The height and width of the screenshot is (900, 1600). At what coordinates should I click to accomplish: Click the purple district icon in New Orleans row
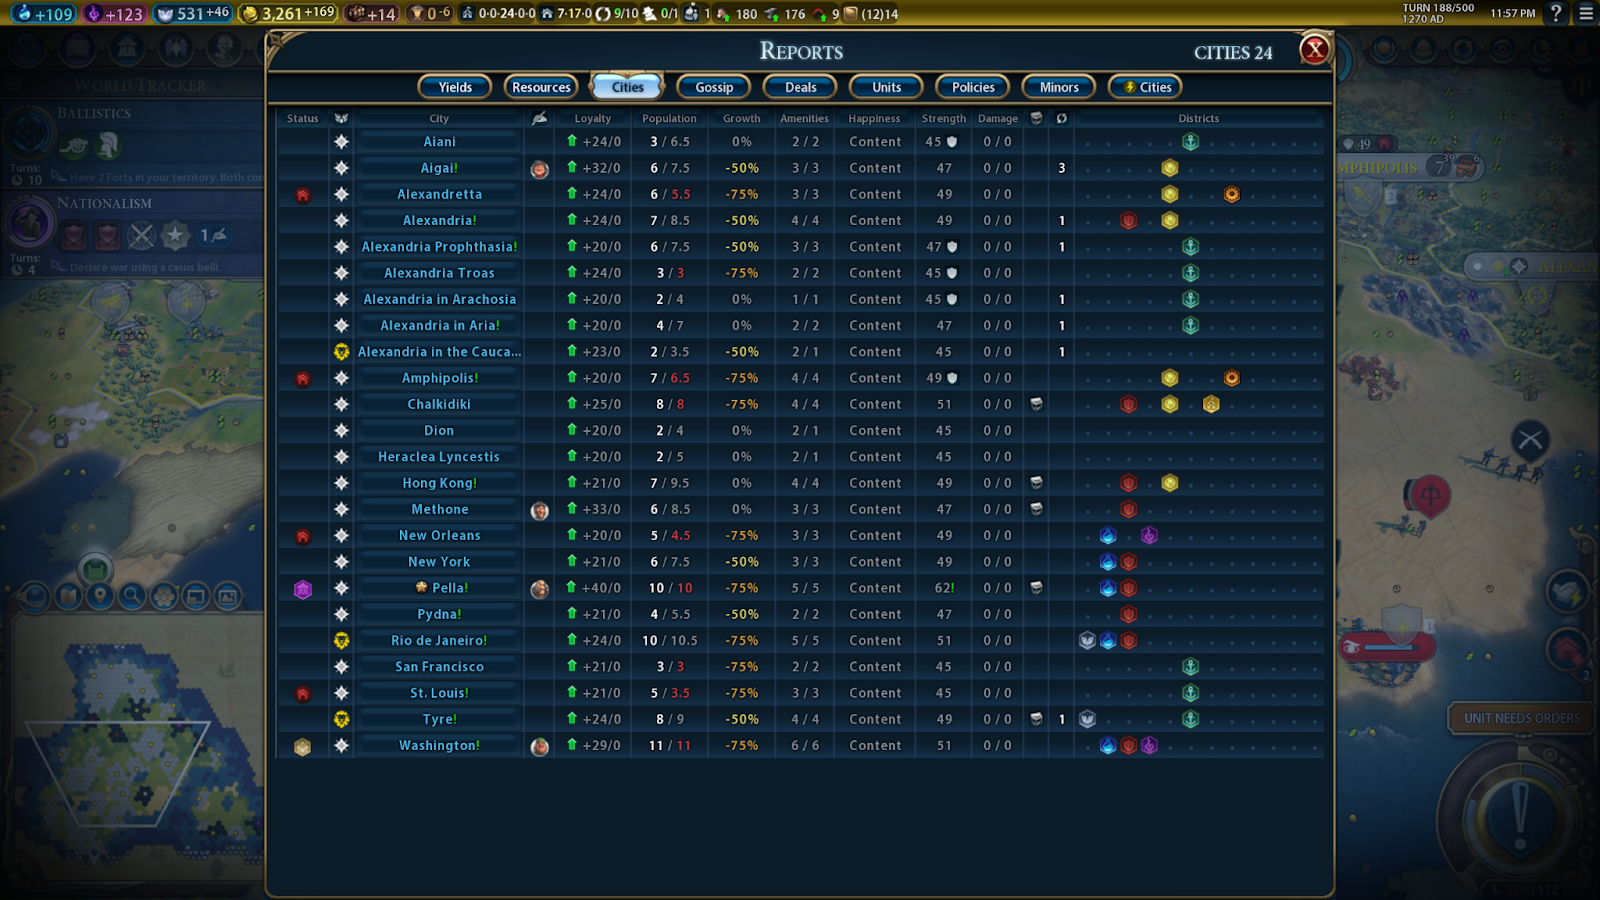click(1149, 536)
